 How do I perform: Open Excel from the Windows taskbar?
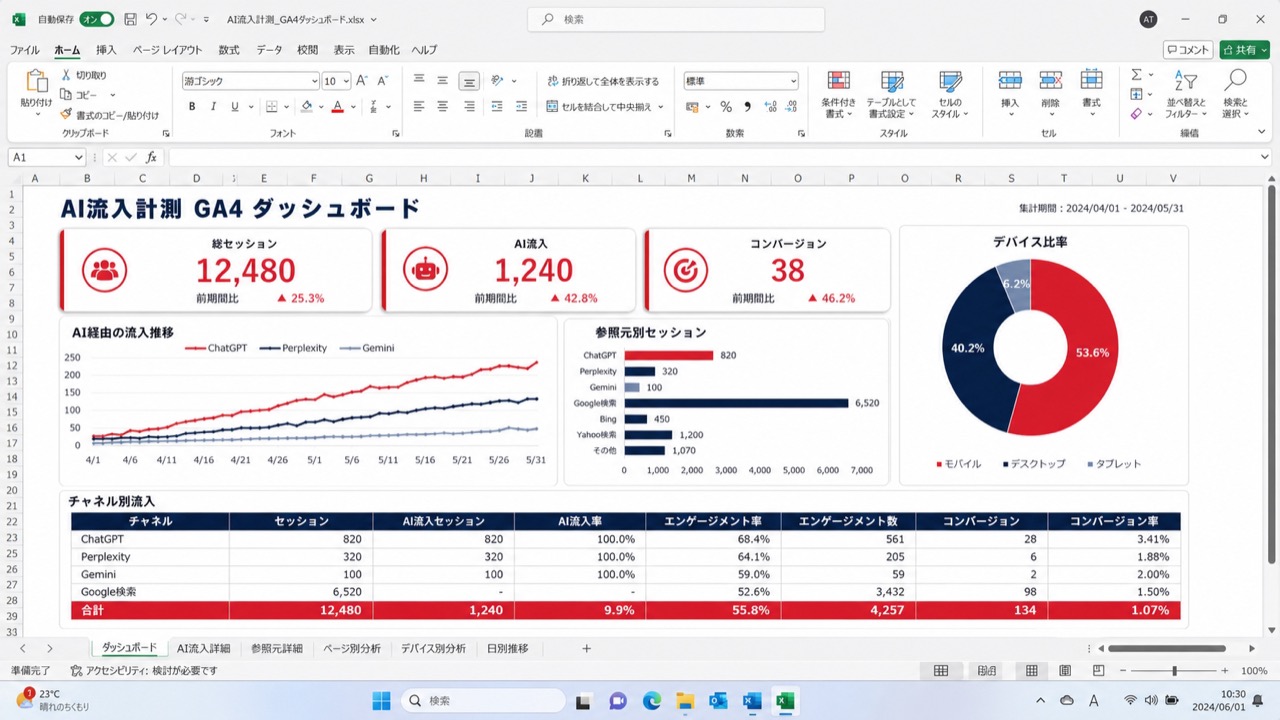point(786,701)
